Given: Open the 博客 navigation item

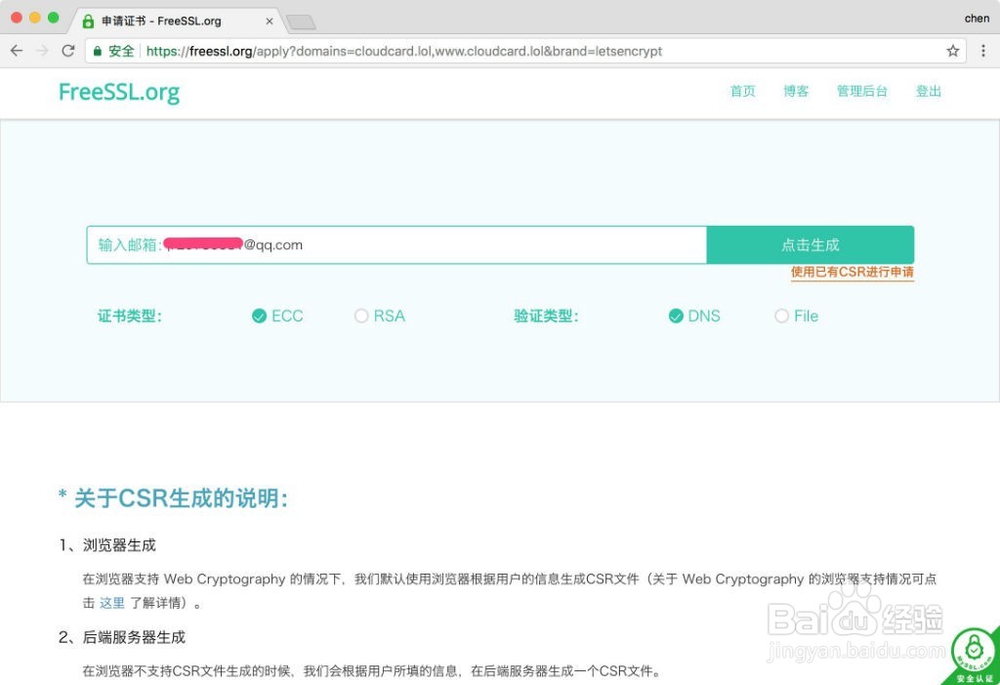Looking at the screenshot, I should click(x=796, y=91).
